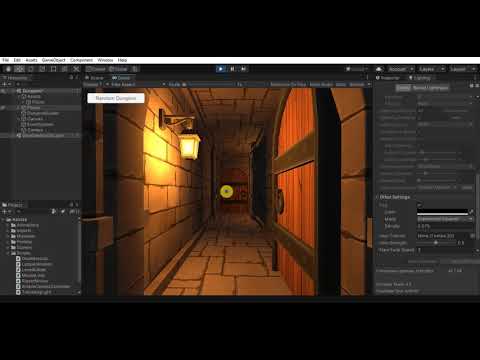The height and width of the screenshot is (360, 480).
Task: Open object picker for Halo Texture
Action: (472, 236)
